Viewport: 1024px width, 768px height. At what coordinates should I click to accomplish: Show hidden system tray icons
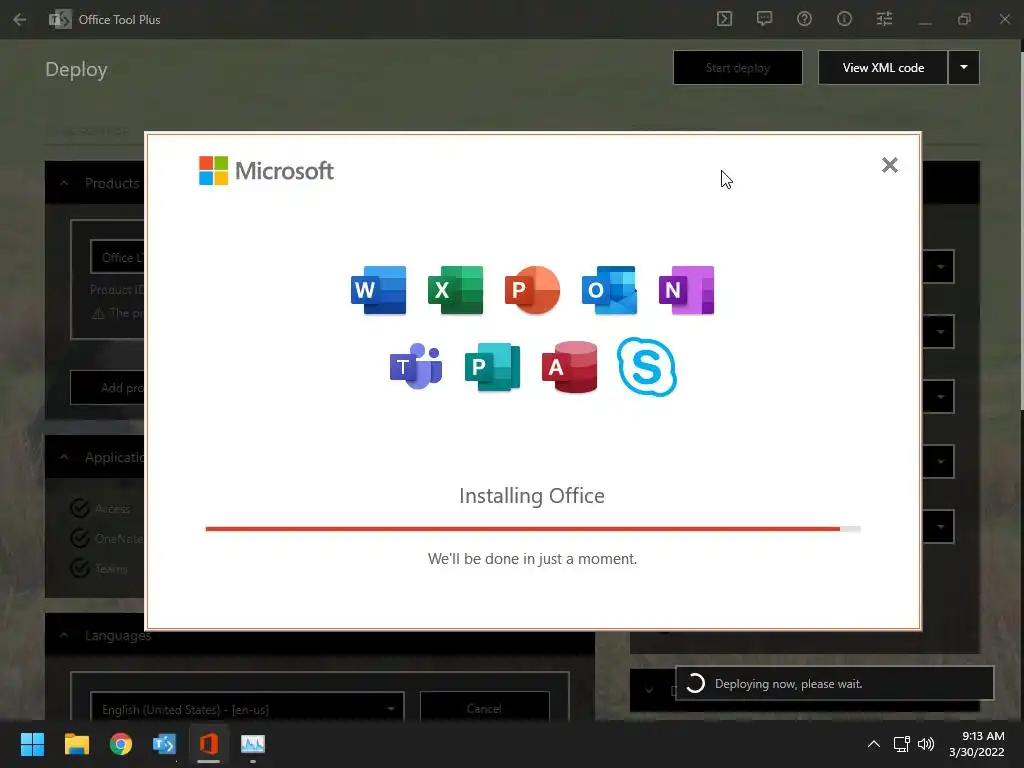(x=874, y=744)
